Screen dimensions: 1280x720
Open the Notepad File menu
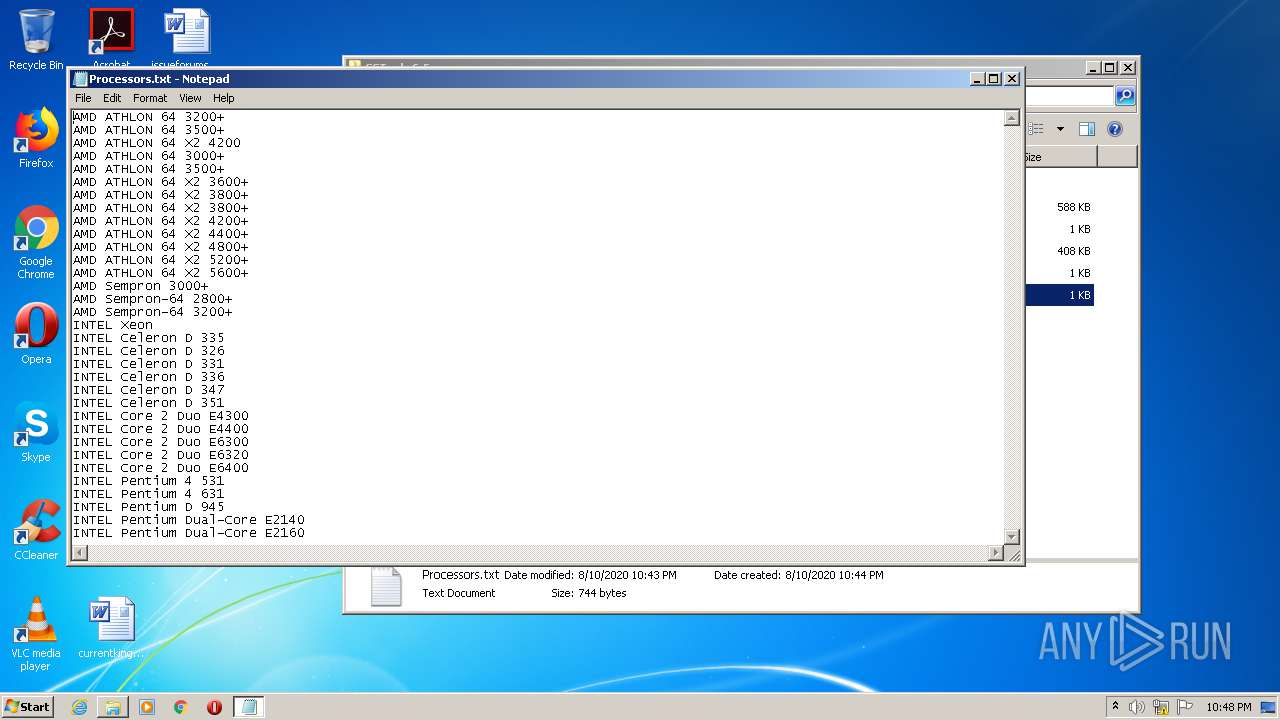[x=83, y=98]
